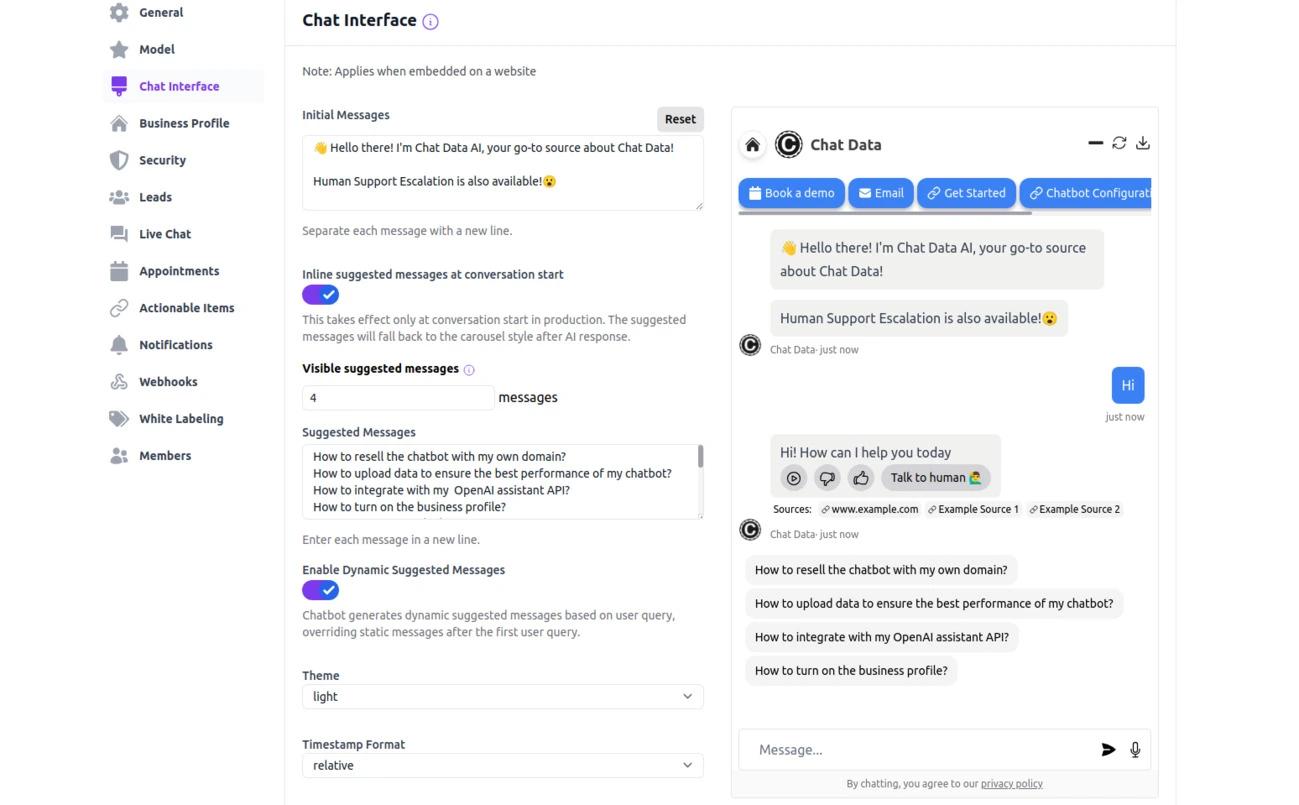Disable Dynamic Suggested Messages toggle

[x=321, y=590]
